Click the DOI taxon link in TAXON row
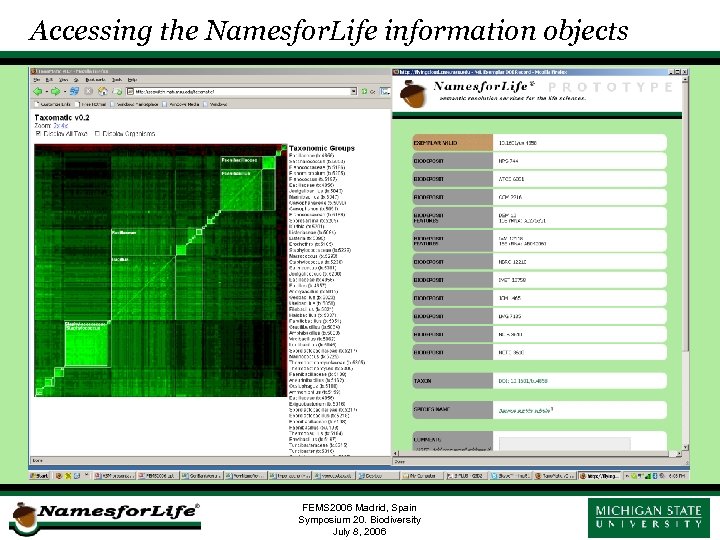The image size is (720, 540). 523,381
